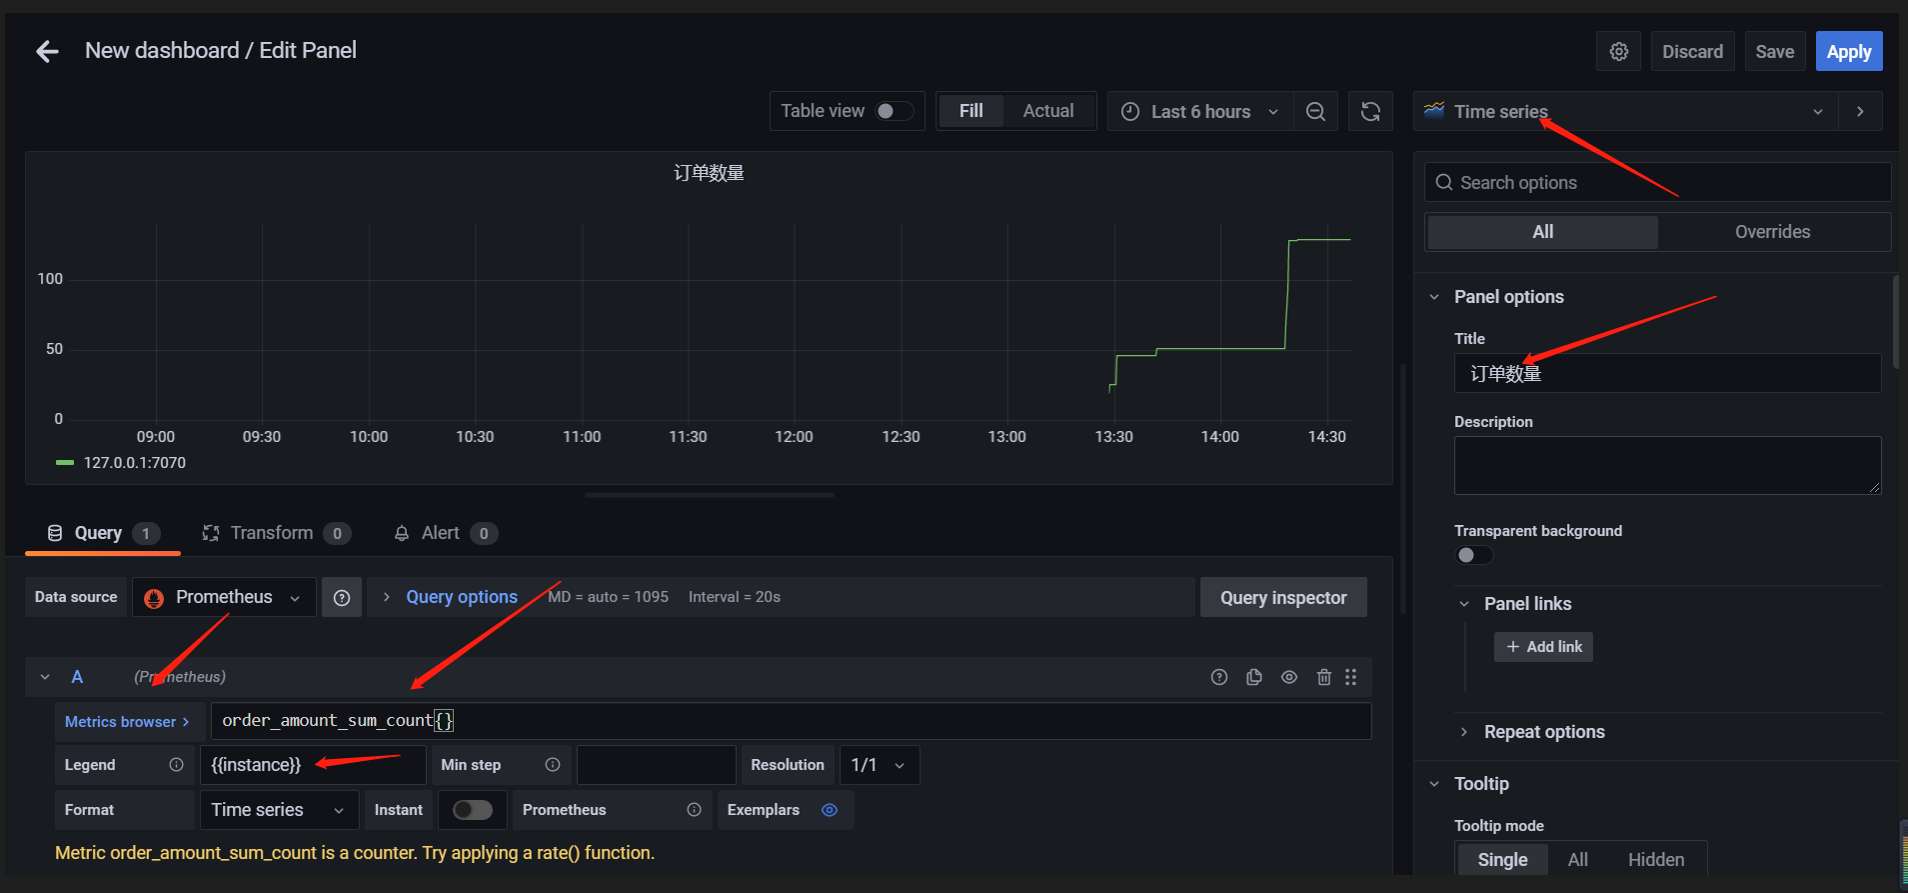Click the Prometheus link info icon
The width and height of the screenshot is (1908, 893).
click(694, 810)
